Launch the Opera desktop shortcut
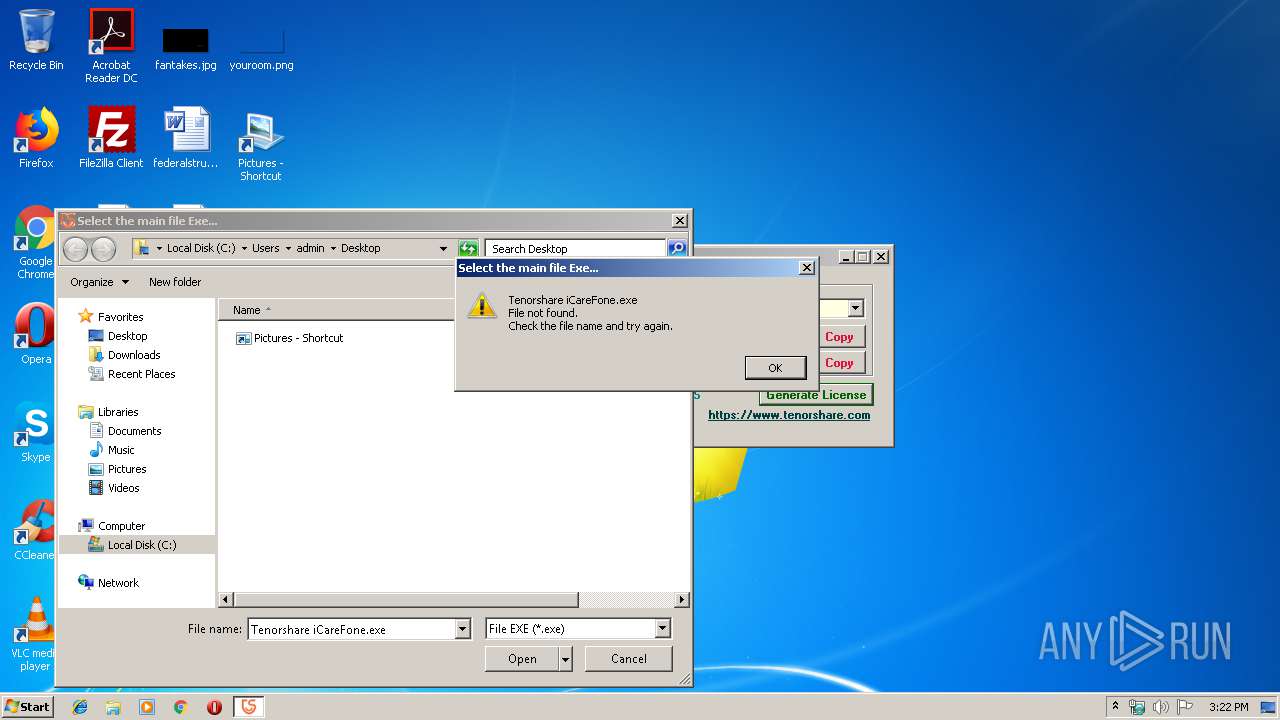Screen dimensions: 1280x720 (35, 334)
